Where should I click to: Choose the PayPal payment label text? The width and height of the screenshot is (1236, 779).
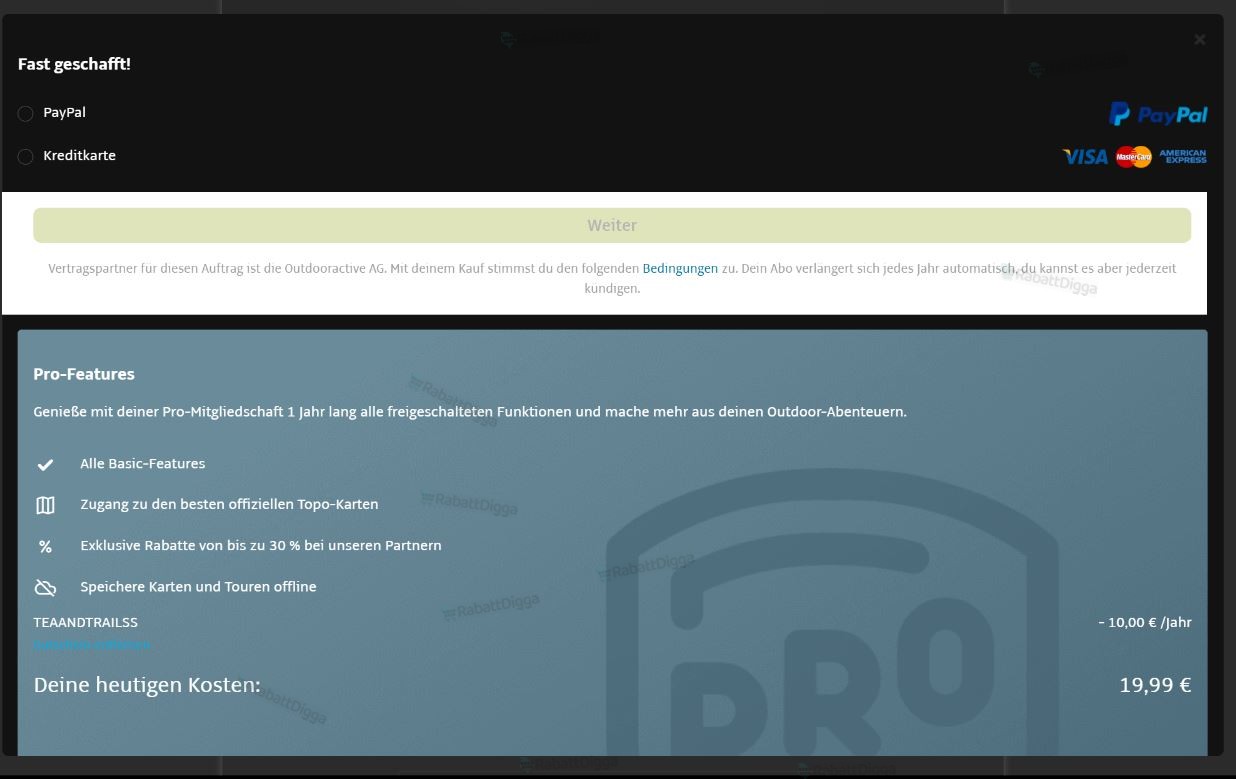click(64, 113)
